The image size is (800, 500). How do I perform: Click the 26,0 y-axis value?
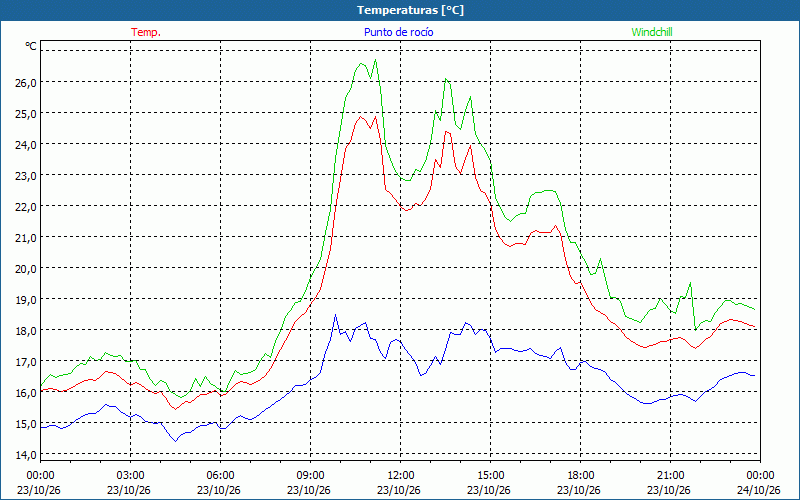(x=26, y=82)
